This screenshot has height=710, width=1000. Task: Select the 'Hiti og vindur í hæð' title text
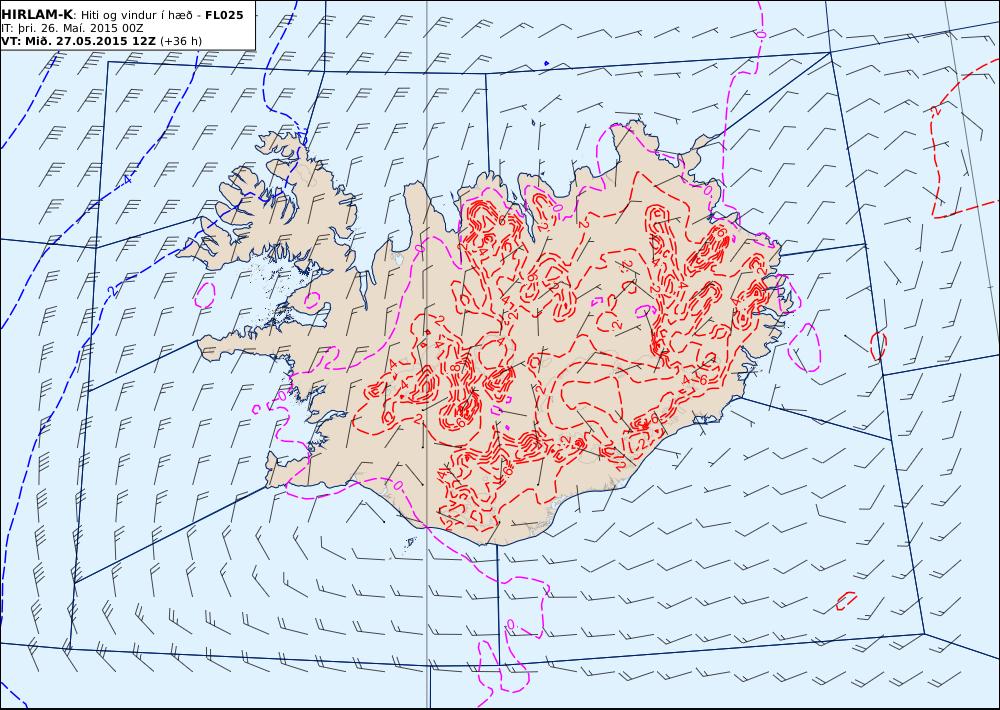(x=136, y=15)
